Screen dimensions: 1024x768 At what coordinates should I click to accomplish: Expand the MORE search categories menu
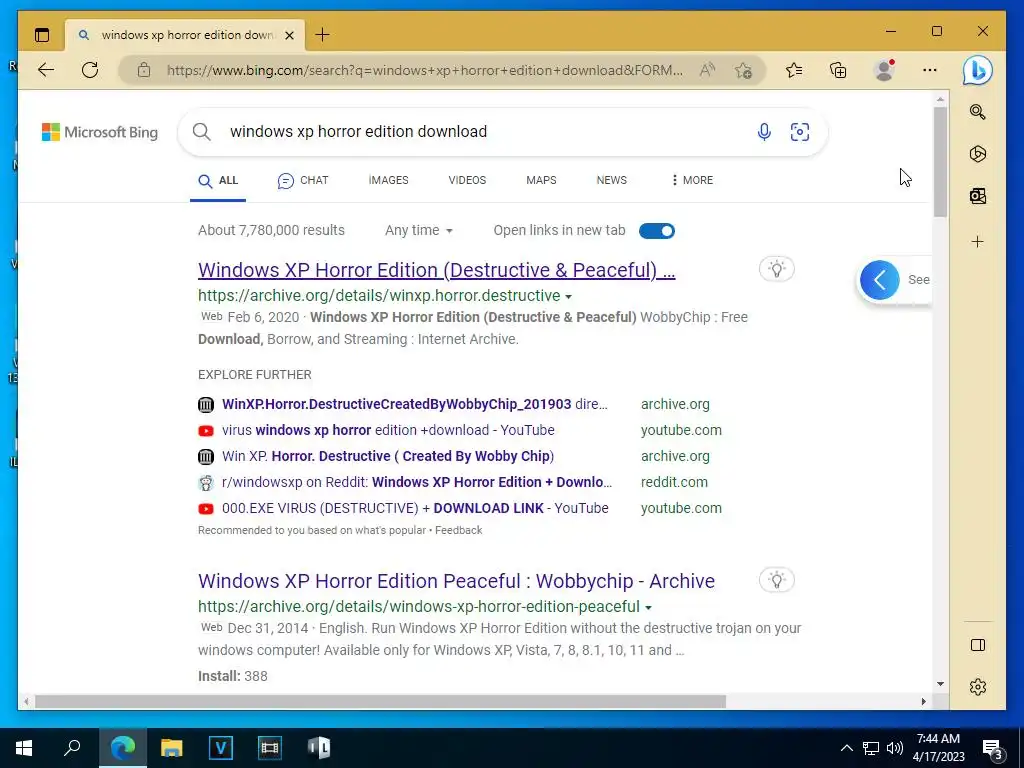pyautogui.click(x=692, y=180)
